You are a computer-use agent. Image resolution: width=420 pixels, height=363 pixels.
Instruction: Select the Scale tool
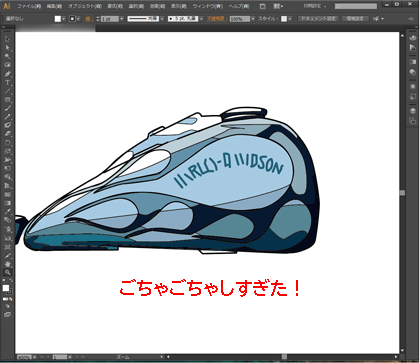coord(7,152)
